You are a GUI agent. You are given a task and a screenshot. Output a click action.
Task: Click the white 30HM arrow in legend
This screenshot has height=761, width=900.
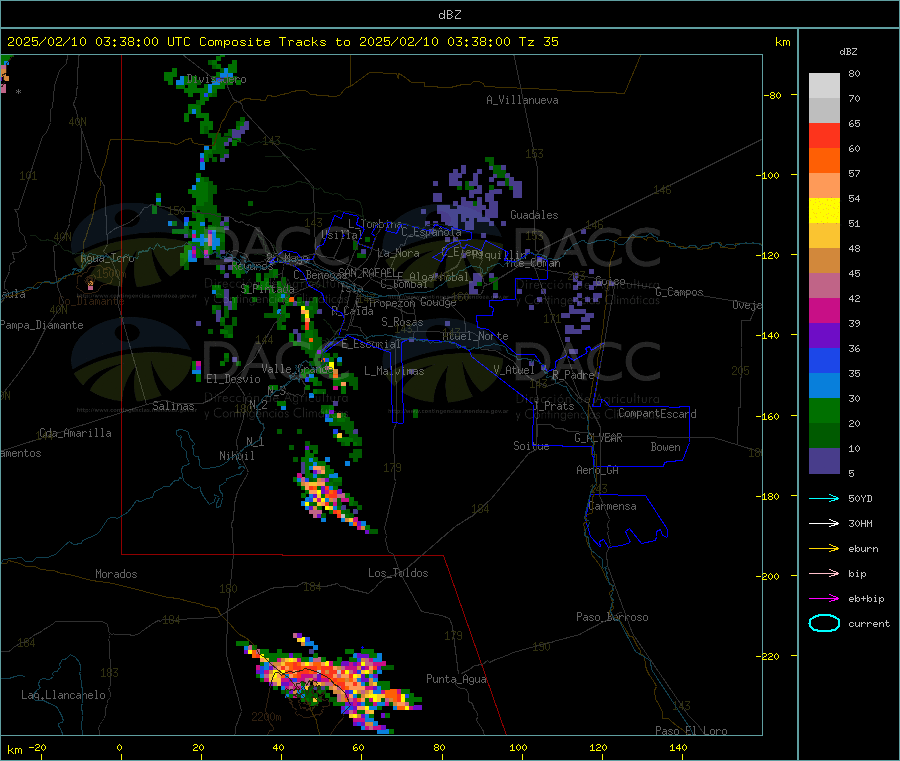[x=824, y=523]
